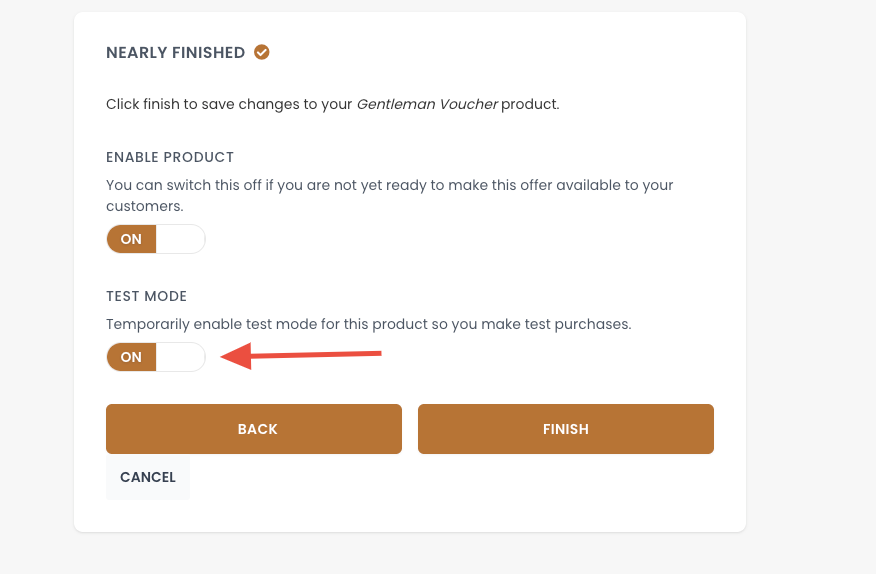Turn off the Test Mode switch
The width and height of the screenshot is (876, 574).
pos(156,357)
